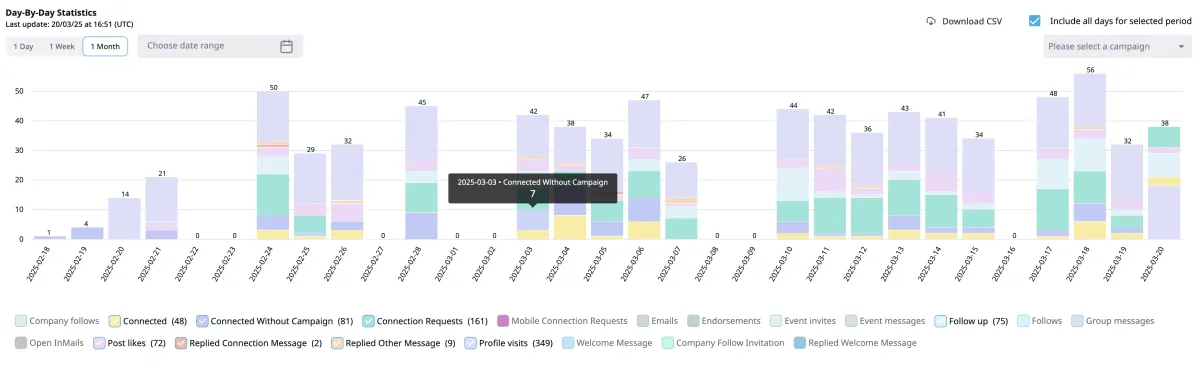Click the Download CSV link

click(964, 20)
